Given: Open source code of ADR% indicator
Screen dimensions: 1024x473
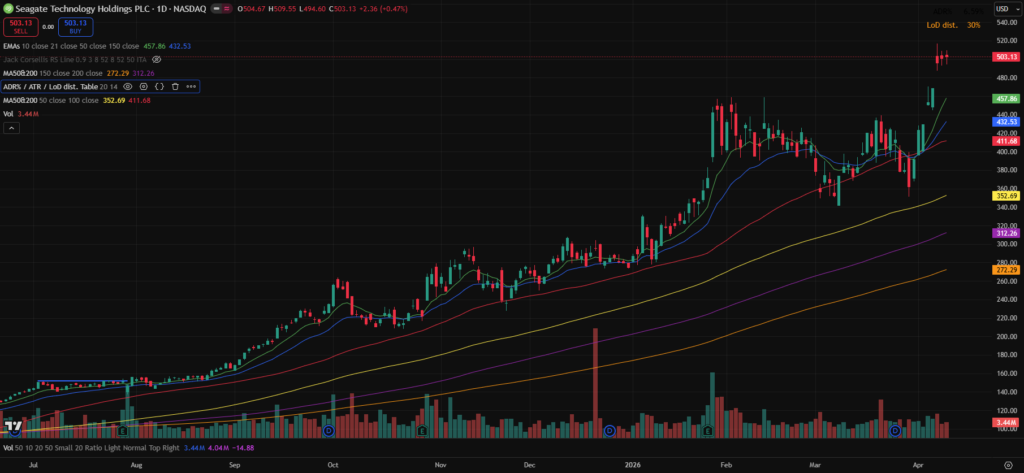Looking at the screenshot, I should point(158,87).
